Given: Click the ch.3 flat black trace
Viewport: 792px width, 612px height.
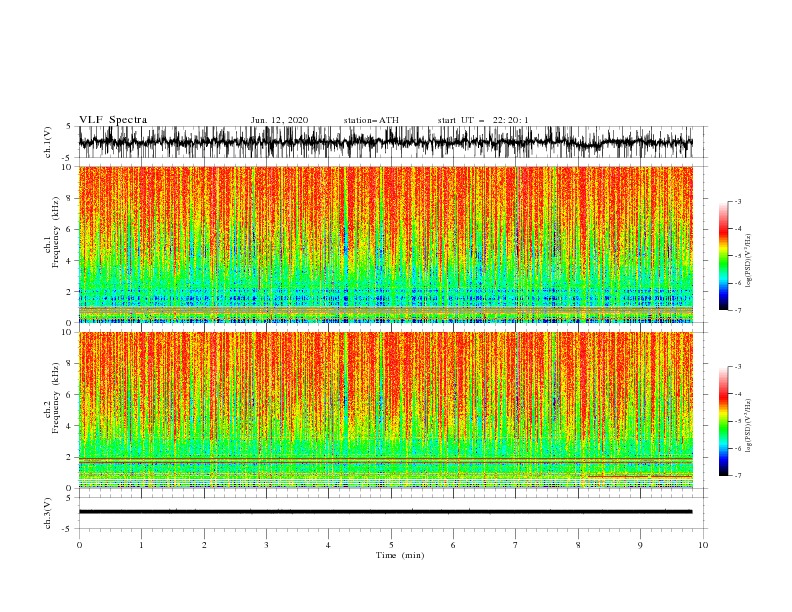Looking at the screenshot, I should 386,512.
